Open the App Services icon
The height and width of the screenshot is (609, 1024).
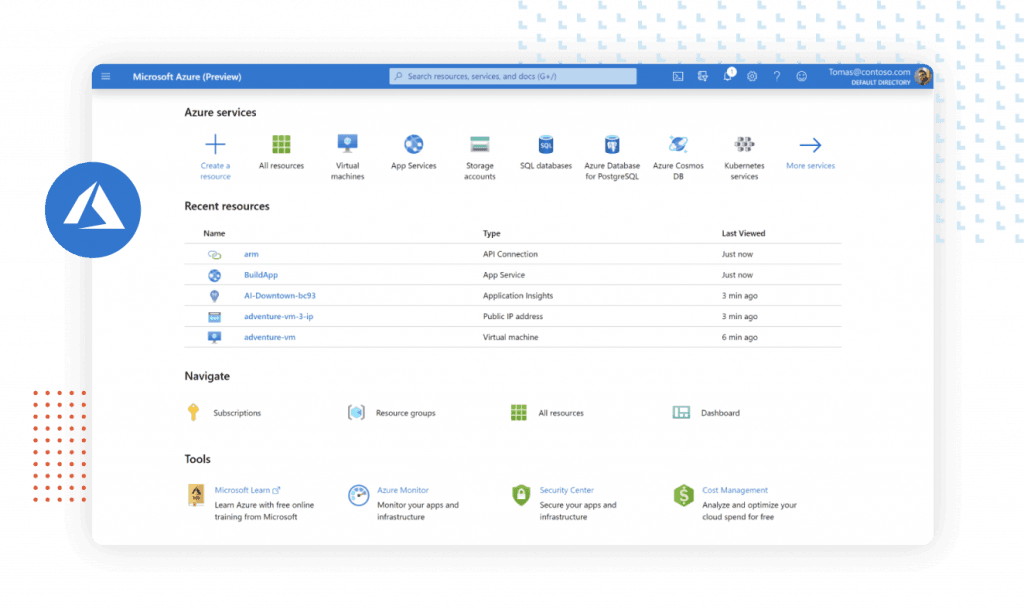click(413, 145)
